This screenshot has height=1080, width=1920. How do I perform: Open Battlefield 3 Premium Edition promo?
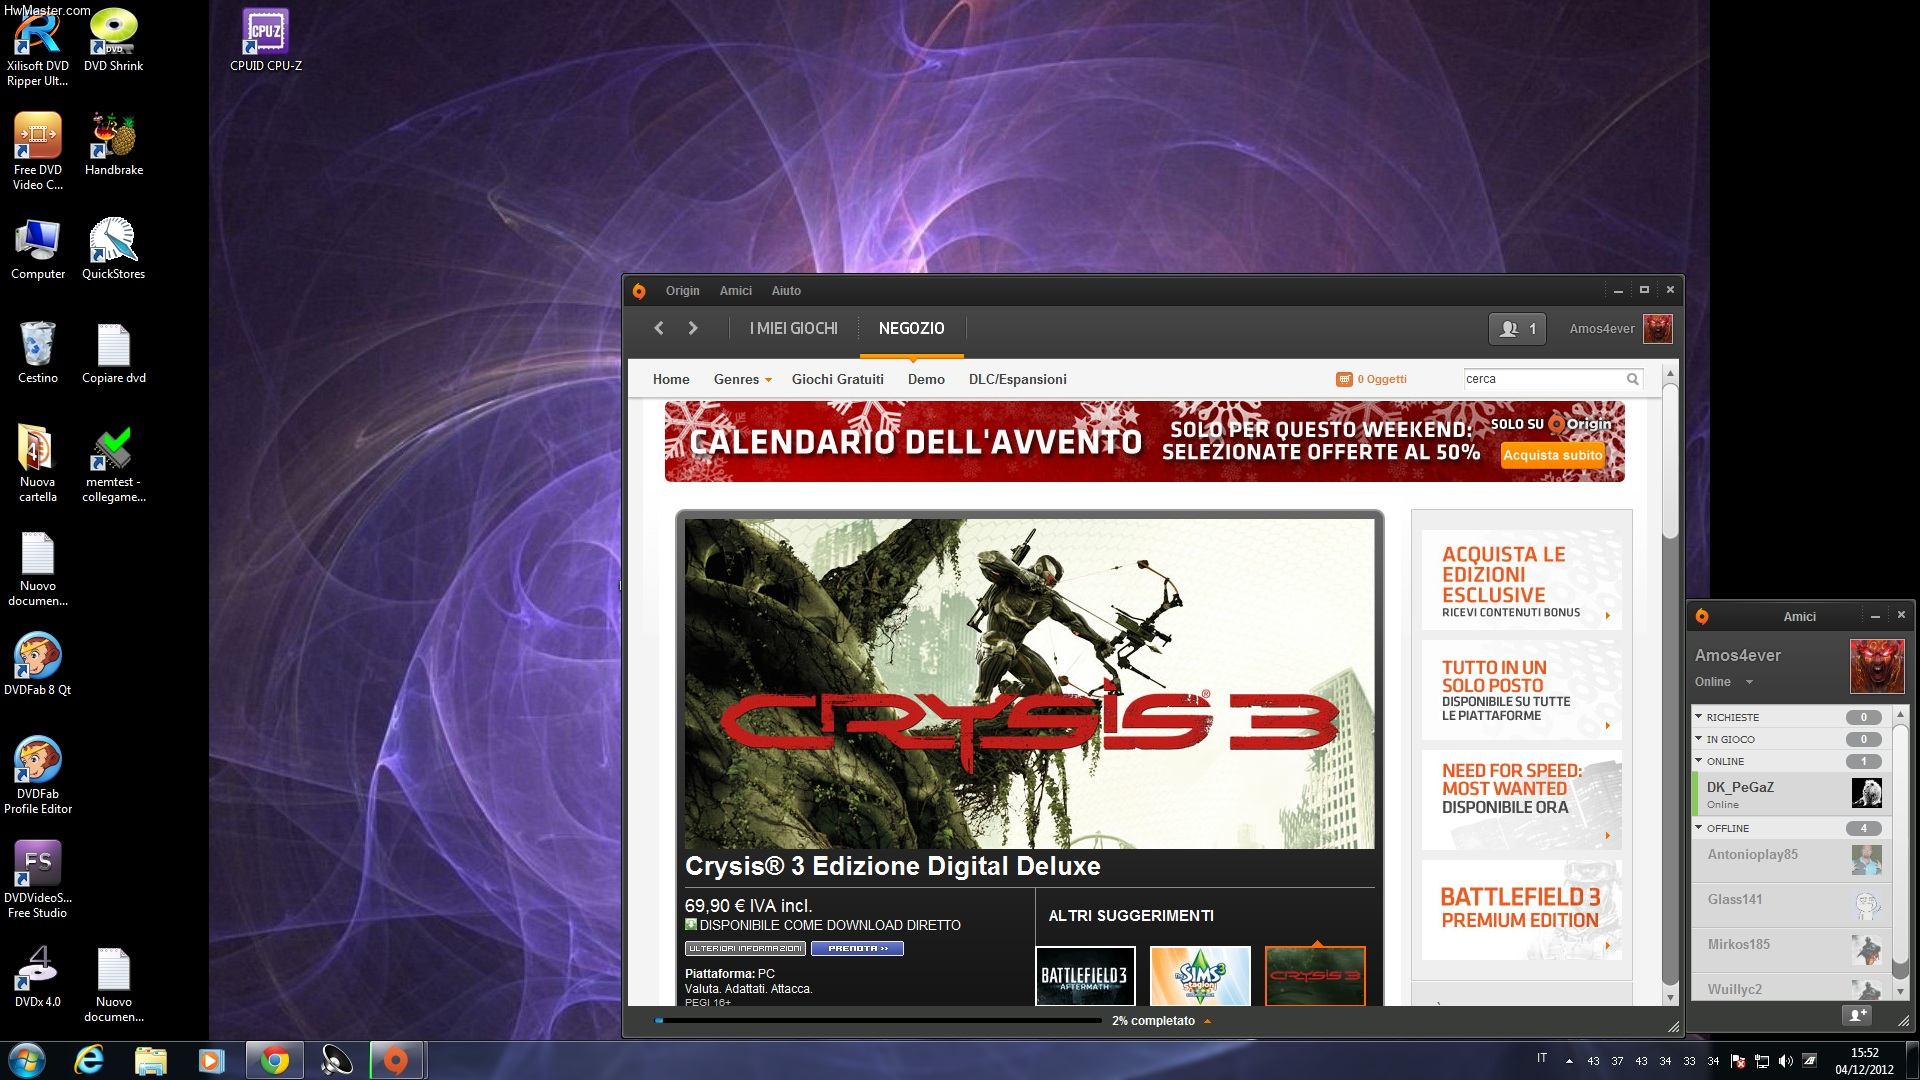pos(1521,910)
